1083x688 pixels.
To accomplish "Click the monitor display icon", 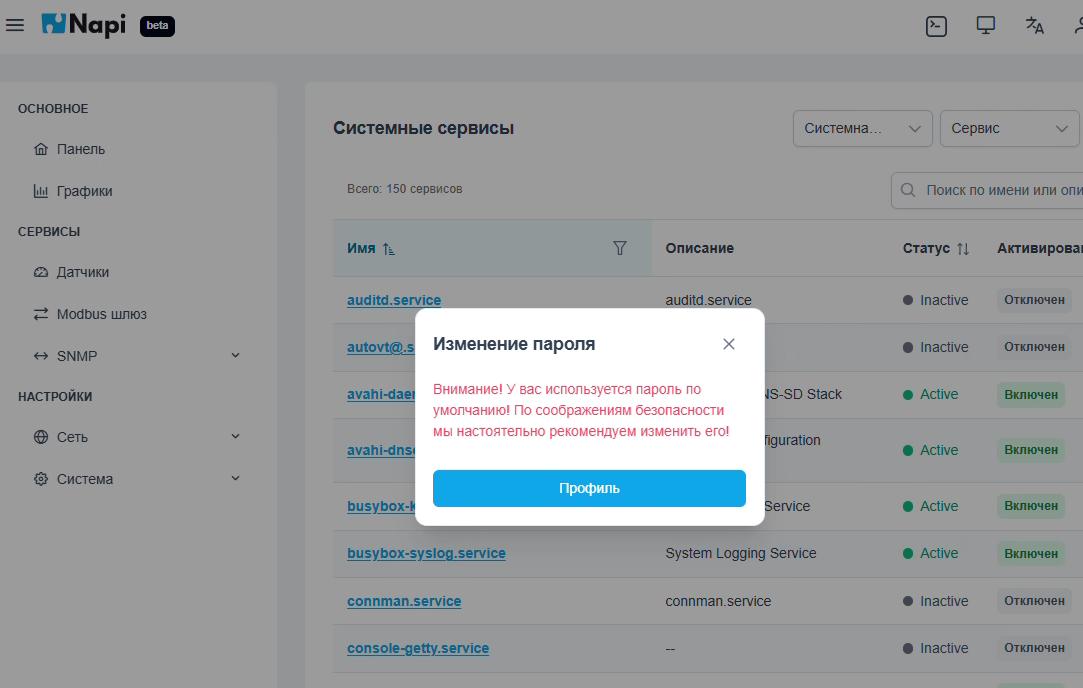I will click(x=985, y=26).
